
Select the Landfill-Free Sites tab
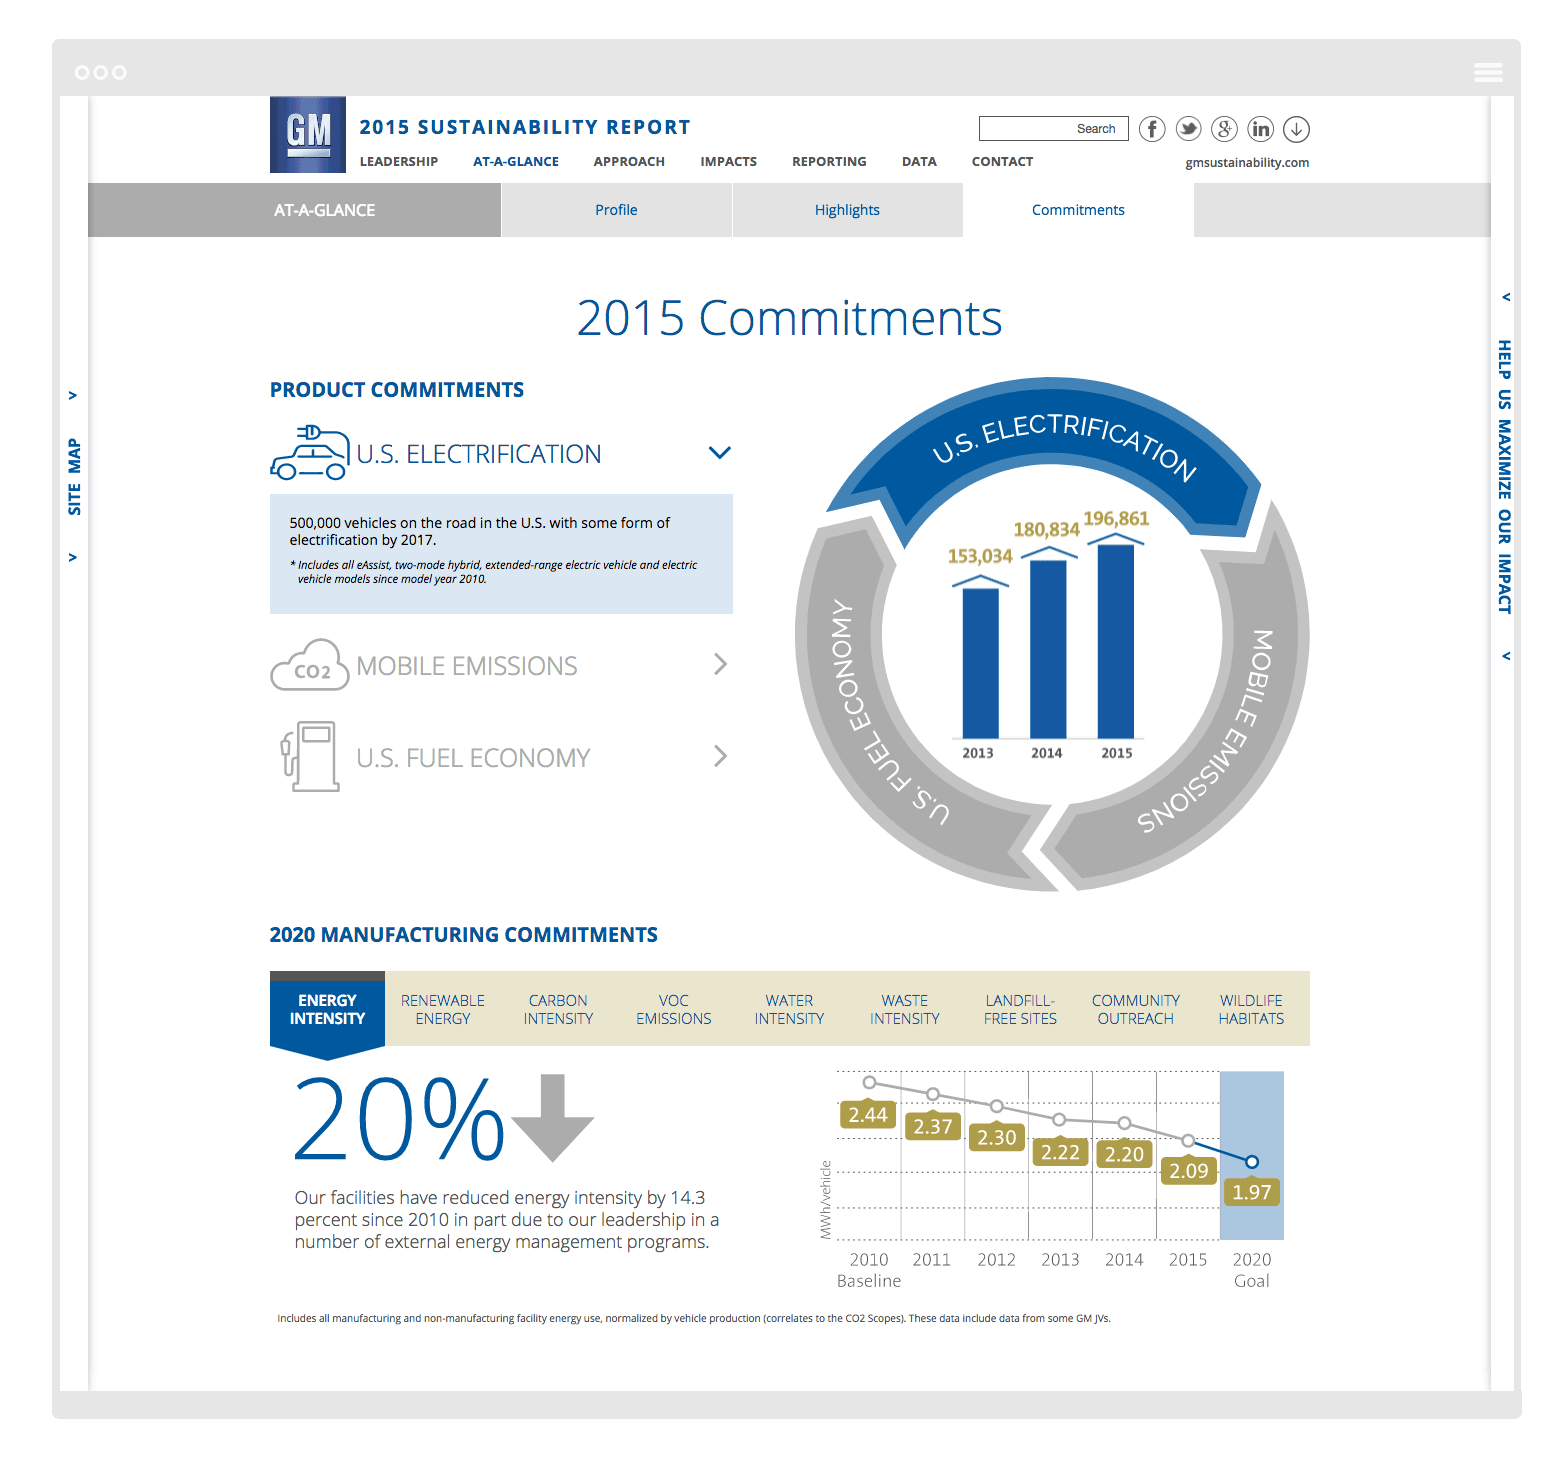(x=1020, y=1010)
